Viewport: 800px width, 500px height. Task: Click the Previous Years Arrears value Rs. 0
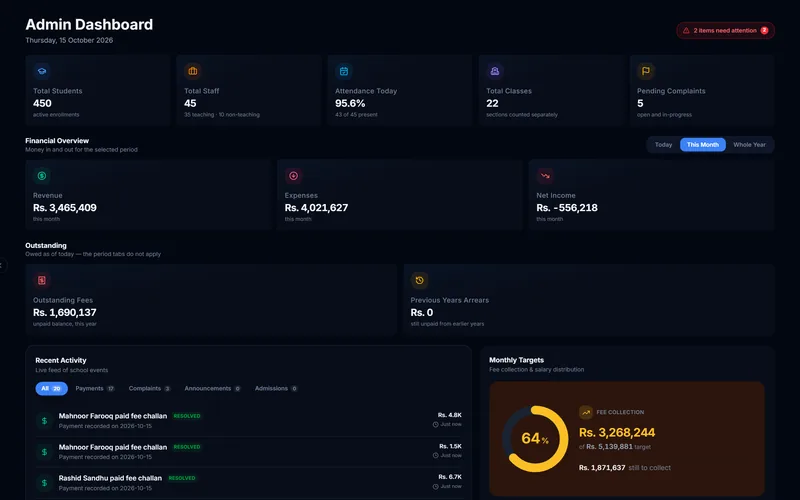click(x=422, y=313)
